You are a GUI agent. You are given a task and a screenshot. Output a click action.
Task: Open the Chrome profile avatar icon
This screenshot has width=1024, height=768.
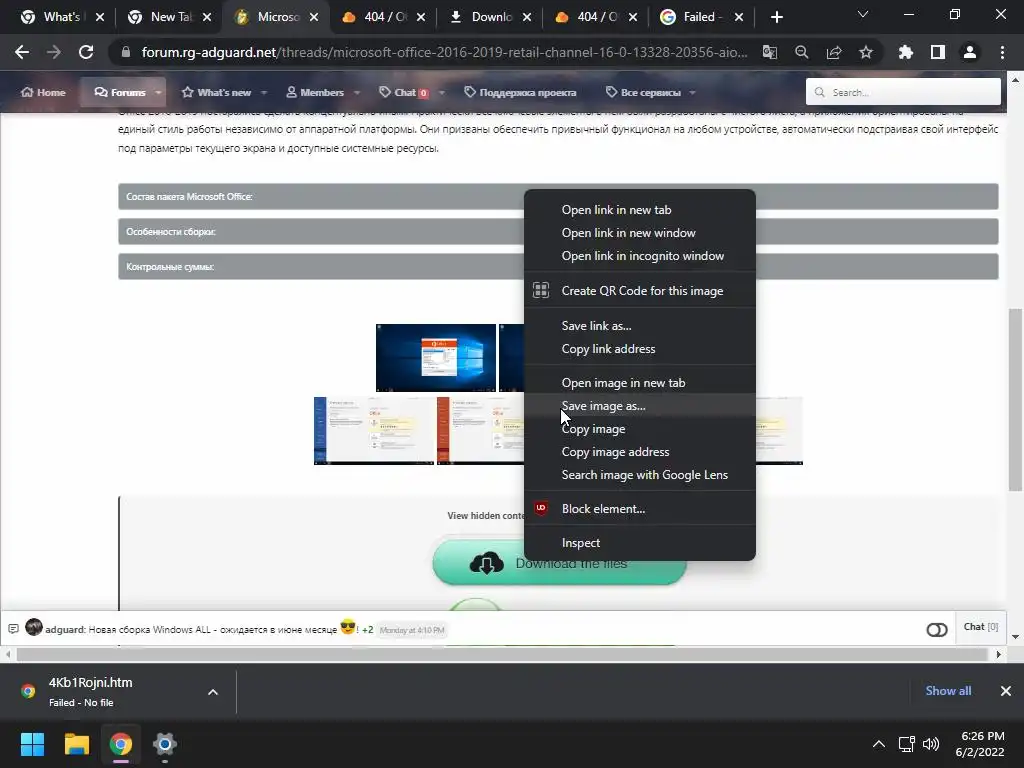pos(970,52)
